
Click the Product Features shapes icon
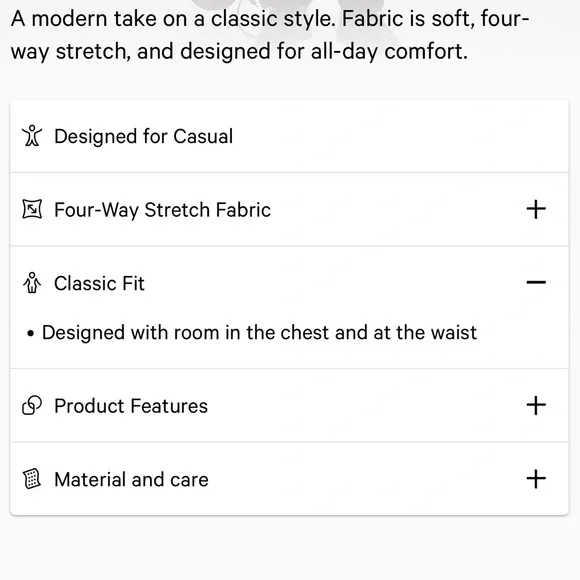tap(32, 405)
